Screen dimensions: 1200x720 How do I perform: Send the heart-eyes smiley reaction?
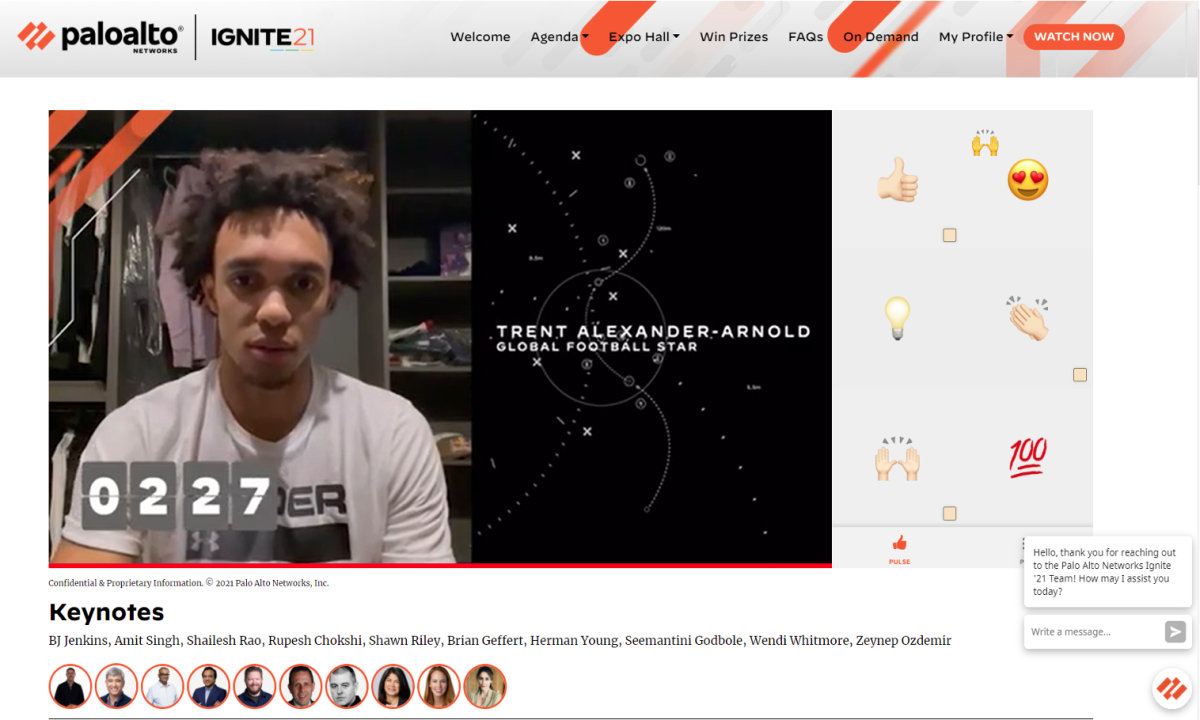(x=1028, y=180)
